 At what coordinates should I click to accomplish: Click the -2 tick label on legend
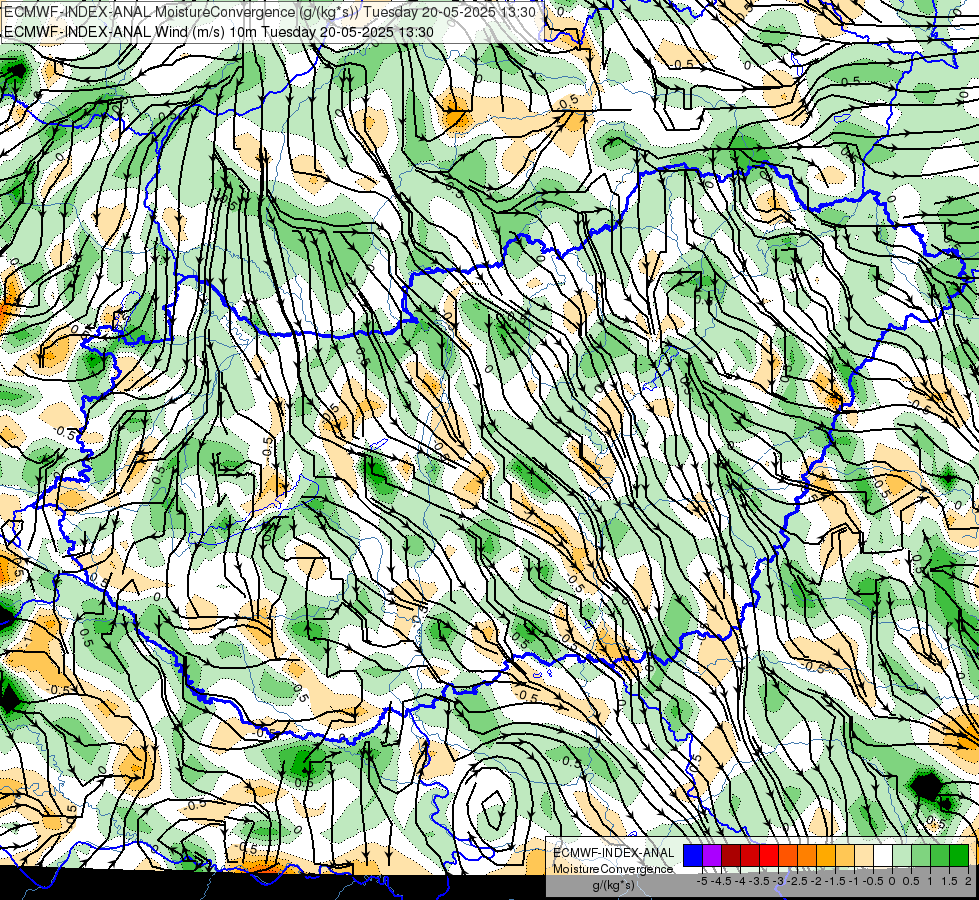click(816, 881)
